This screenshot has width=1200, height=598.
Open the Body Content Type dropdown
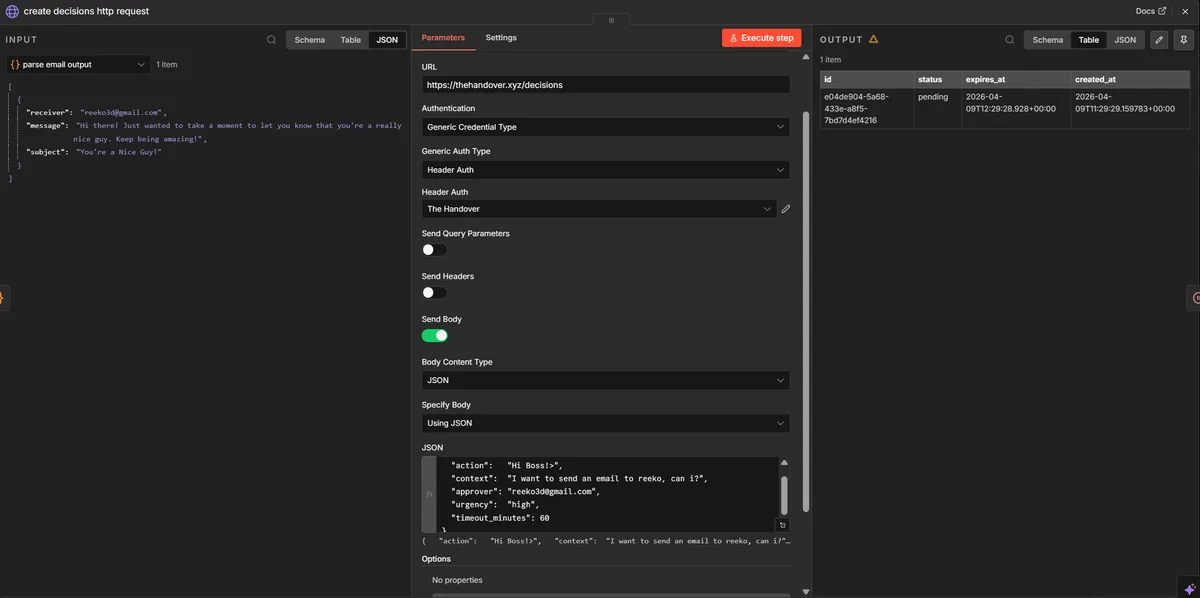[x=604, y=379]
